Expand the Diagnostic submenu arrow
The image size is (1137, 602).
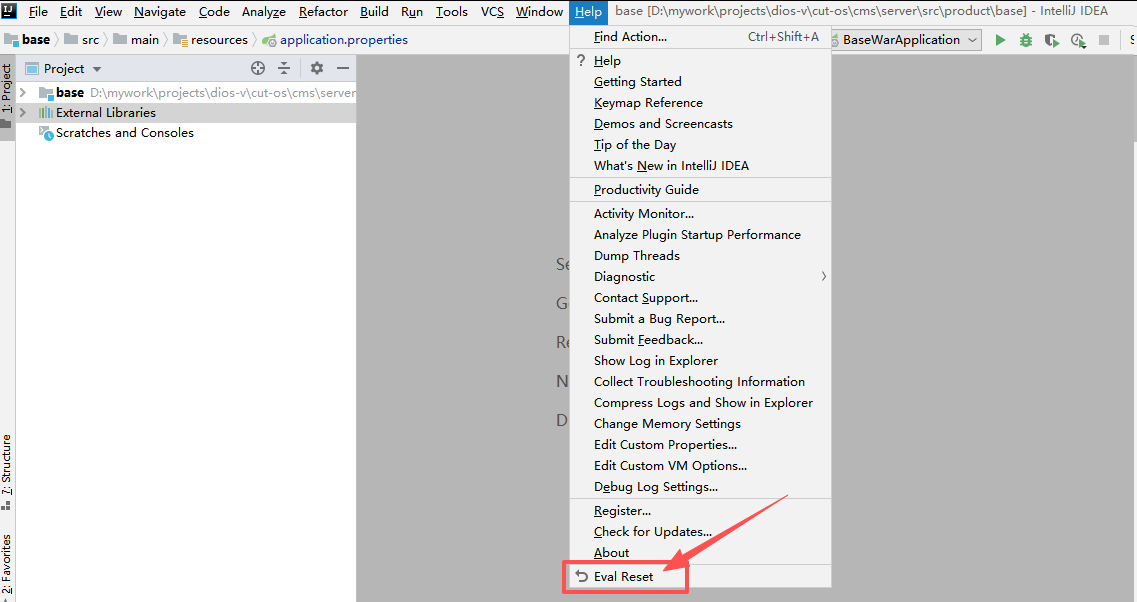[824, 276]
